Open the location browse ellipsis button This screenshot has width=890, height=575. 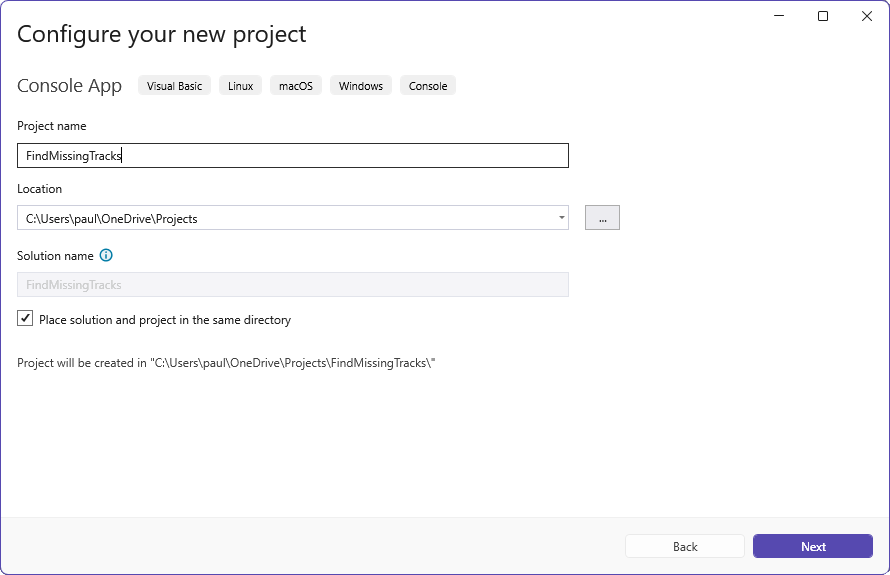pos(602,218)
